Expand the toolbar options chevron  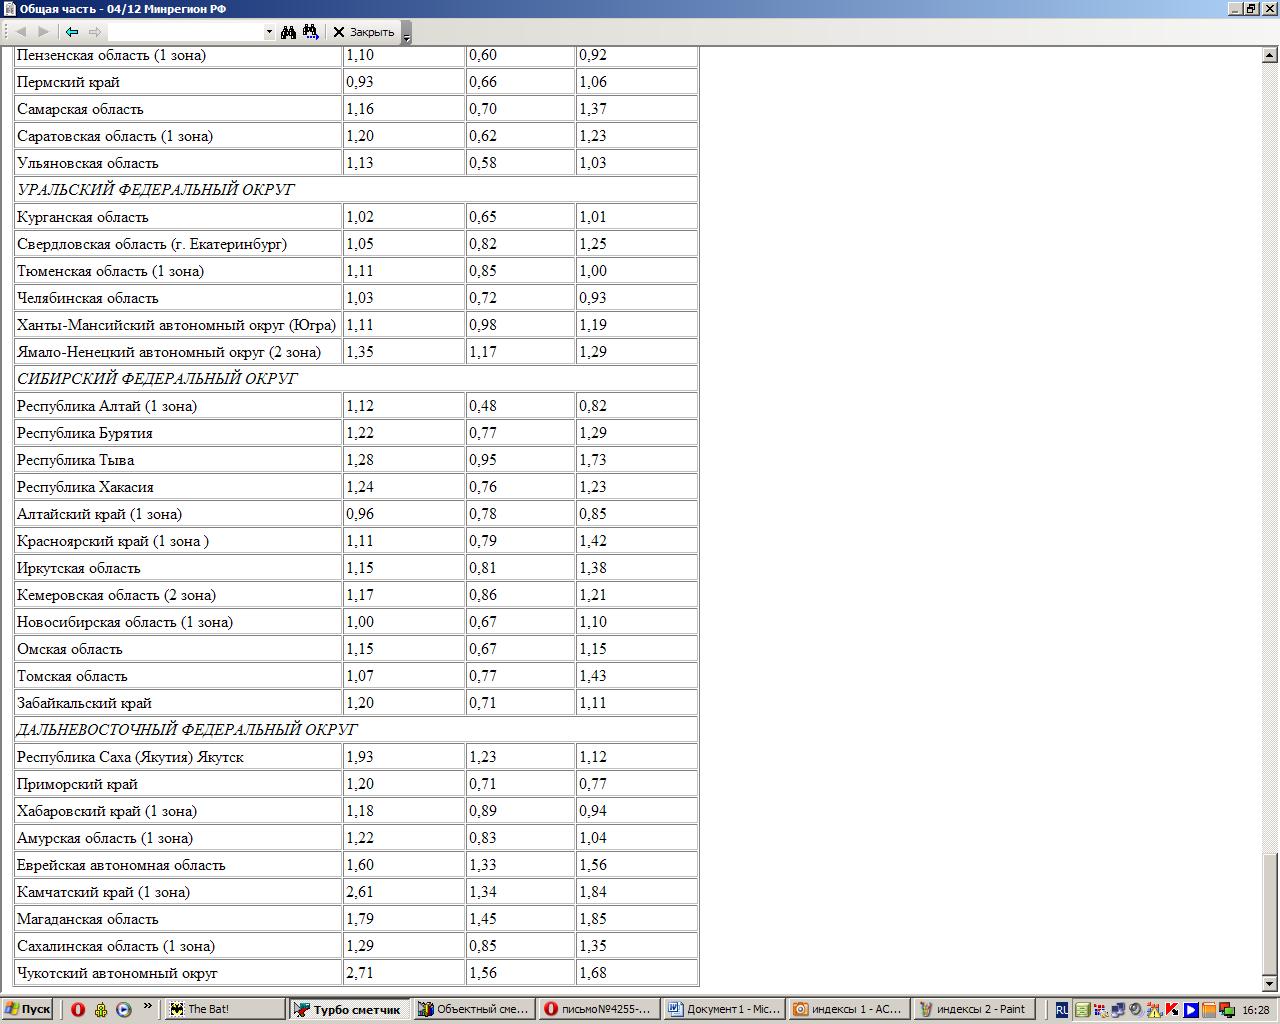[x=406, y=34]
